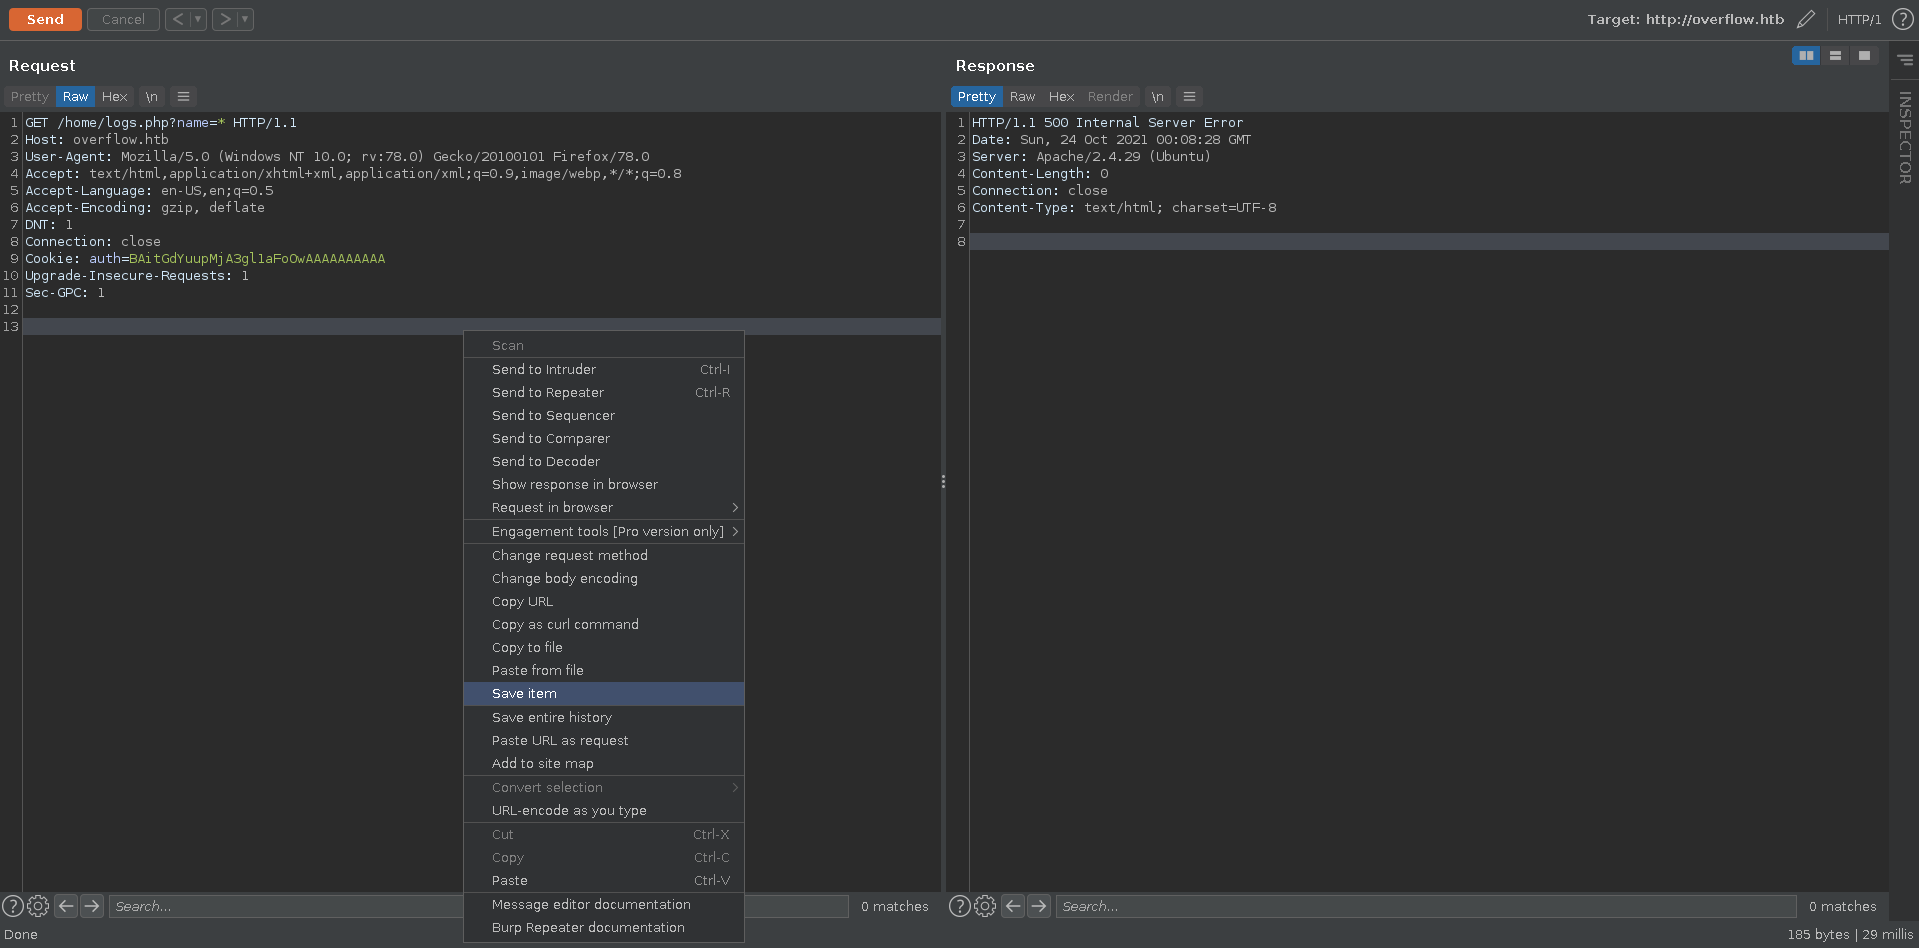The image size is (1919, 948).
Task: Switch Request view to Hex tab
Action: pyautogui.click(x=114, y=97)
